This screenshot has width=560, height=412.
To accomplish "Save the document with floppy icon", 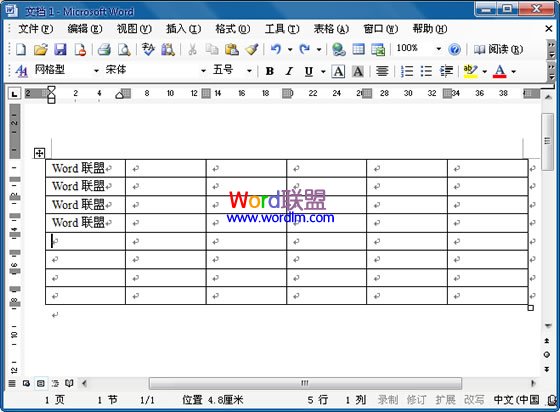I will [x=60, y=49].
